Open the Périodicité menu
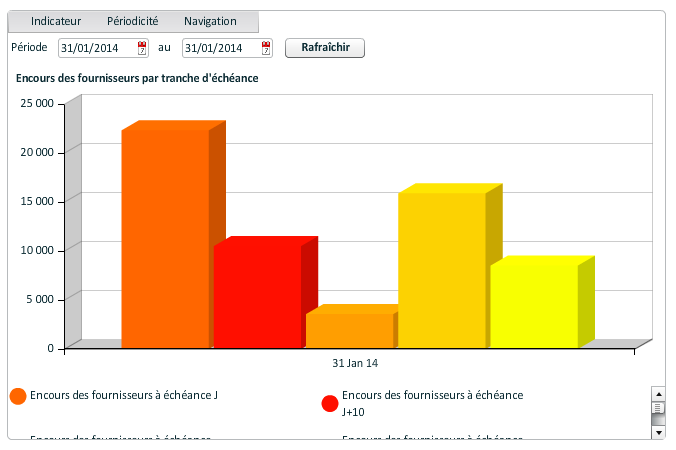 pyautogui.click(x=132, y=21)
